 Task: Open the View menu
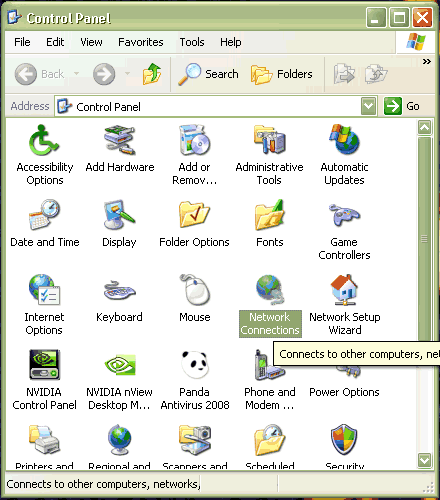tap(91, 42)
